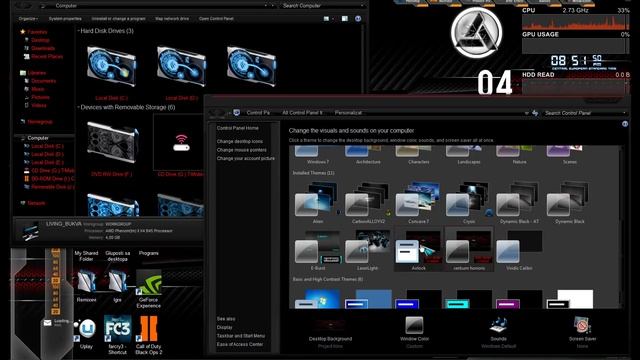640x360 pixels.
Task: Select the LaserLight theme
Action: point(367,249)
